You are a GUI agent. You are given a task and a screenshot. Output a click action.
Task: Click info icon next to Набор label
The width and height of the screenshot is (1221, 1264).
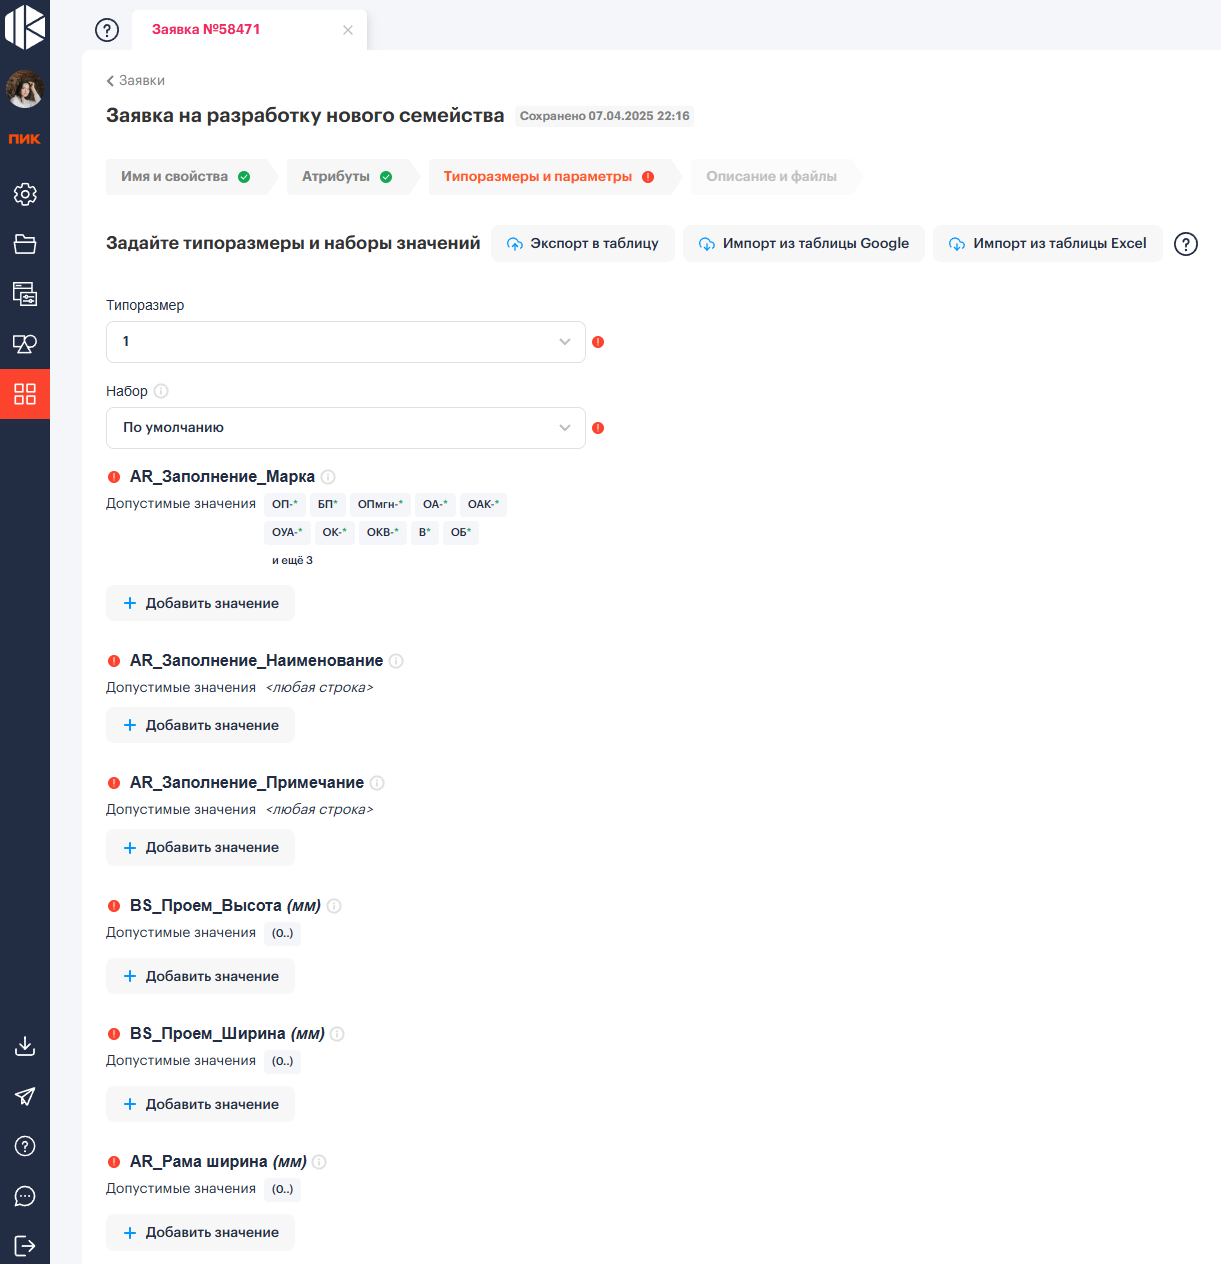coord(161,391)
